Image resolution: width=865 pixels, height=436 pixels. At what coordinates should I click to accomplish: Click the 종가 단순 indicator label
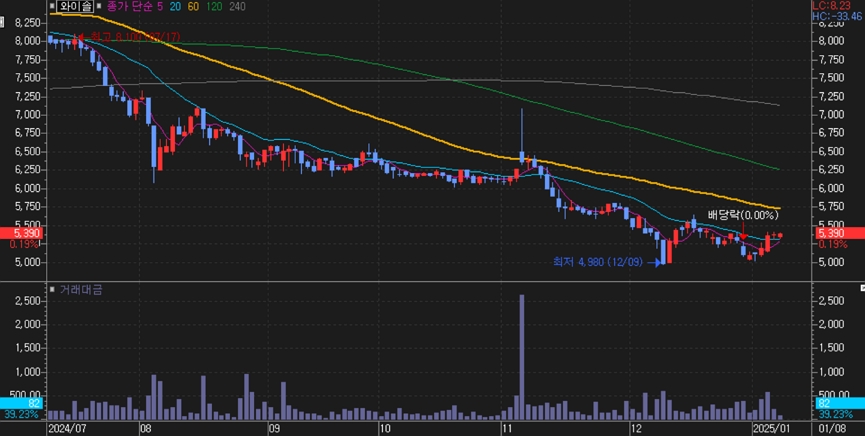pos(130,7)
